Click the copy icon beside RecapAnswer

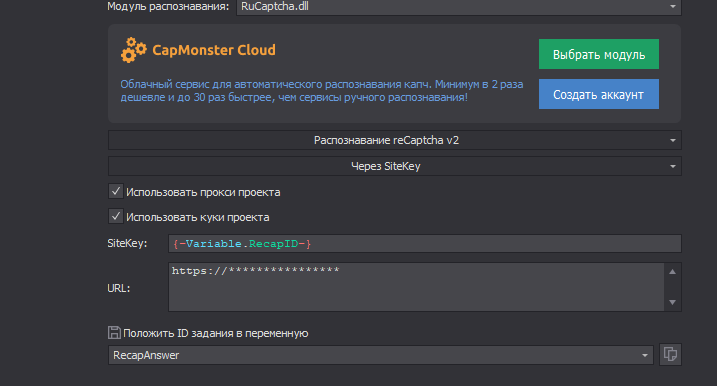(x=670, y=354)
